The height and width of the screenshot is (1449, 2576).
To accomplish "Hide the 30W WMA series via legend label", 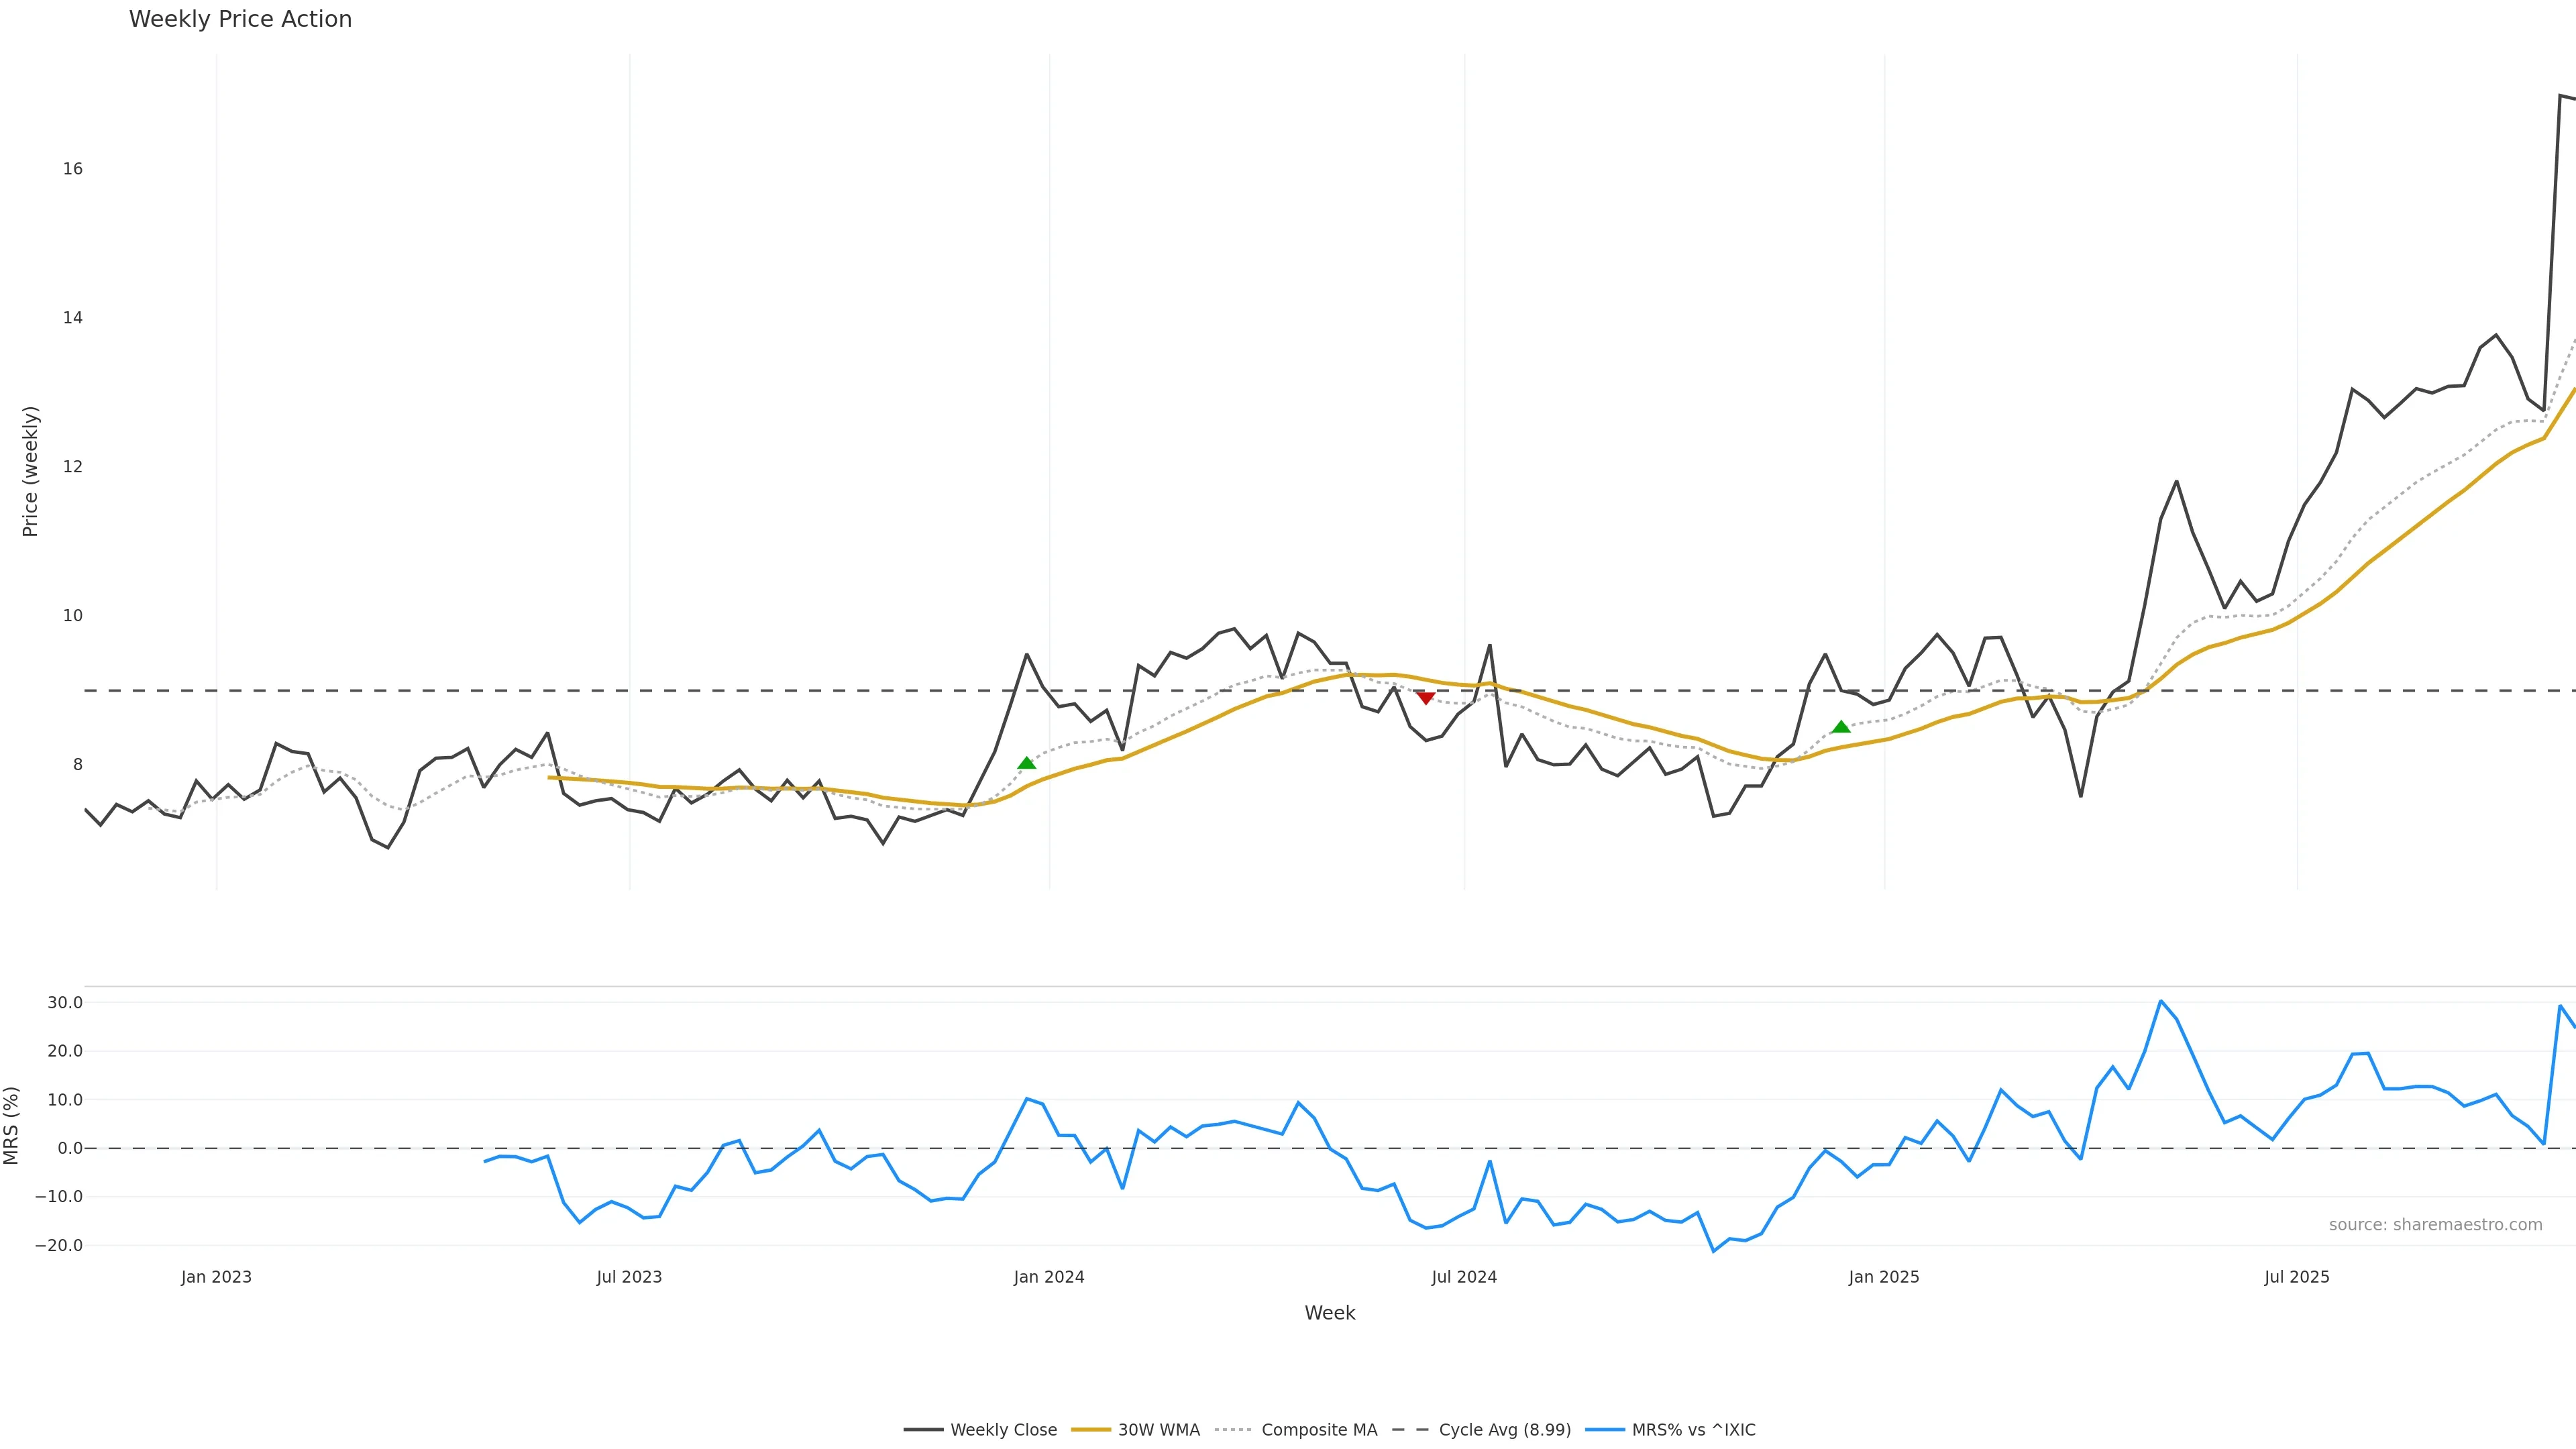I will tap(1158, 1430).
